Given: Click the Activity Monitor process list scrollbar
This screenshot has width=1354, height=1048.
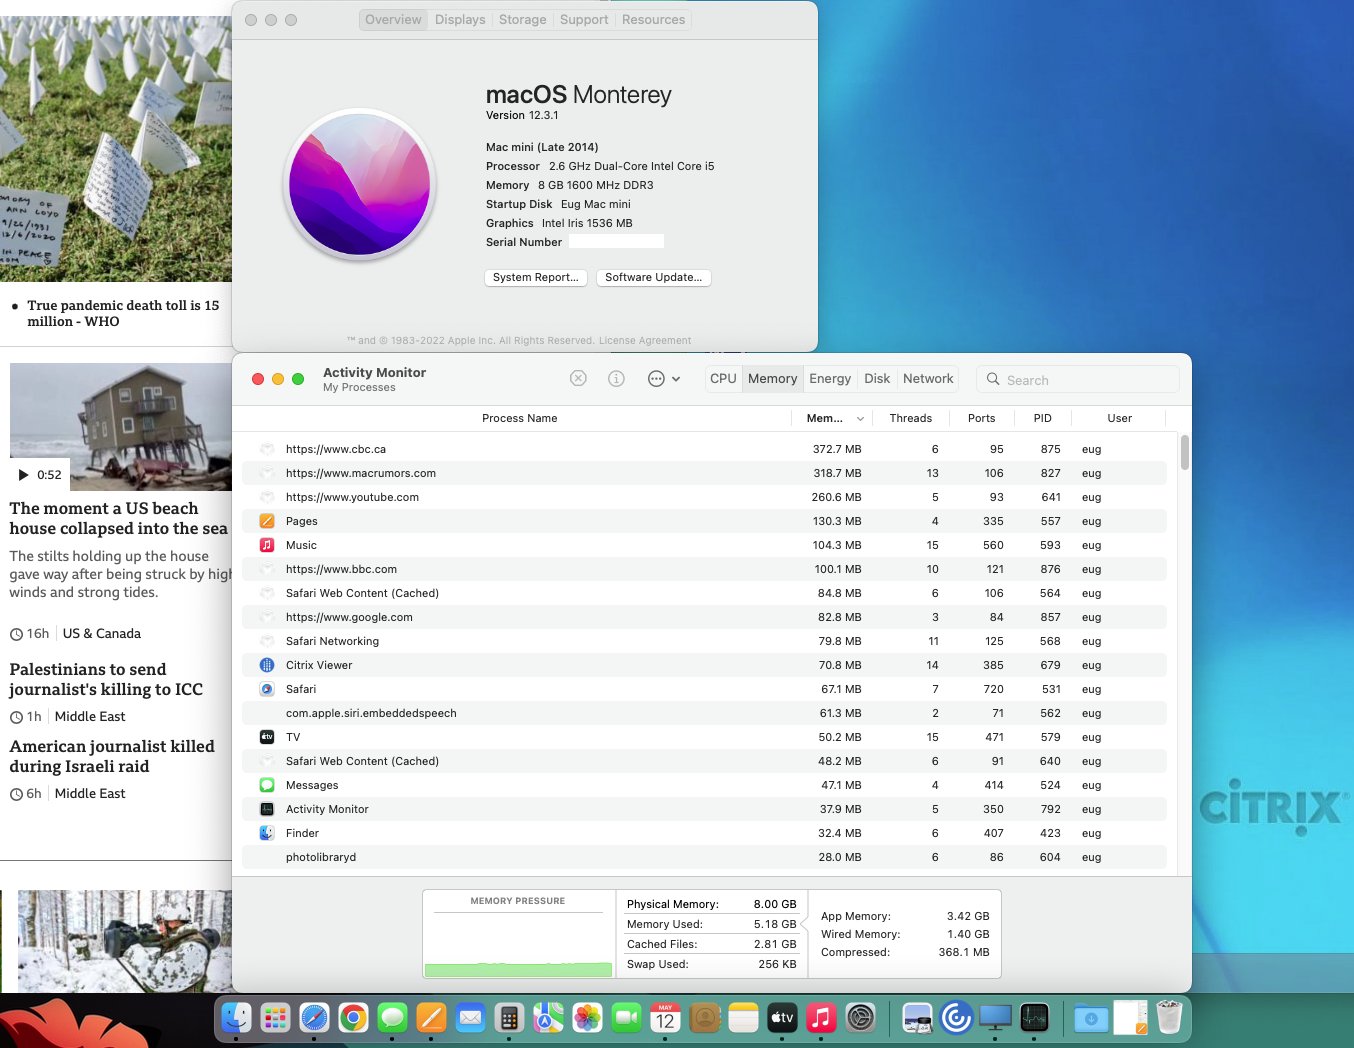Looking at the screenshot, I should [x=1185, y=453].
